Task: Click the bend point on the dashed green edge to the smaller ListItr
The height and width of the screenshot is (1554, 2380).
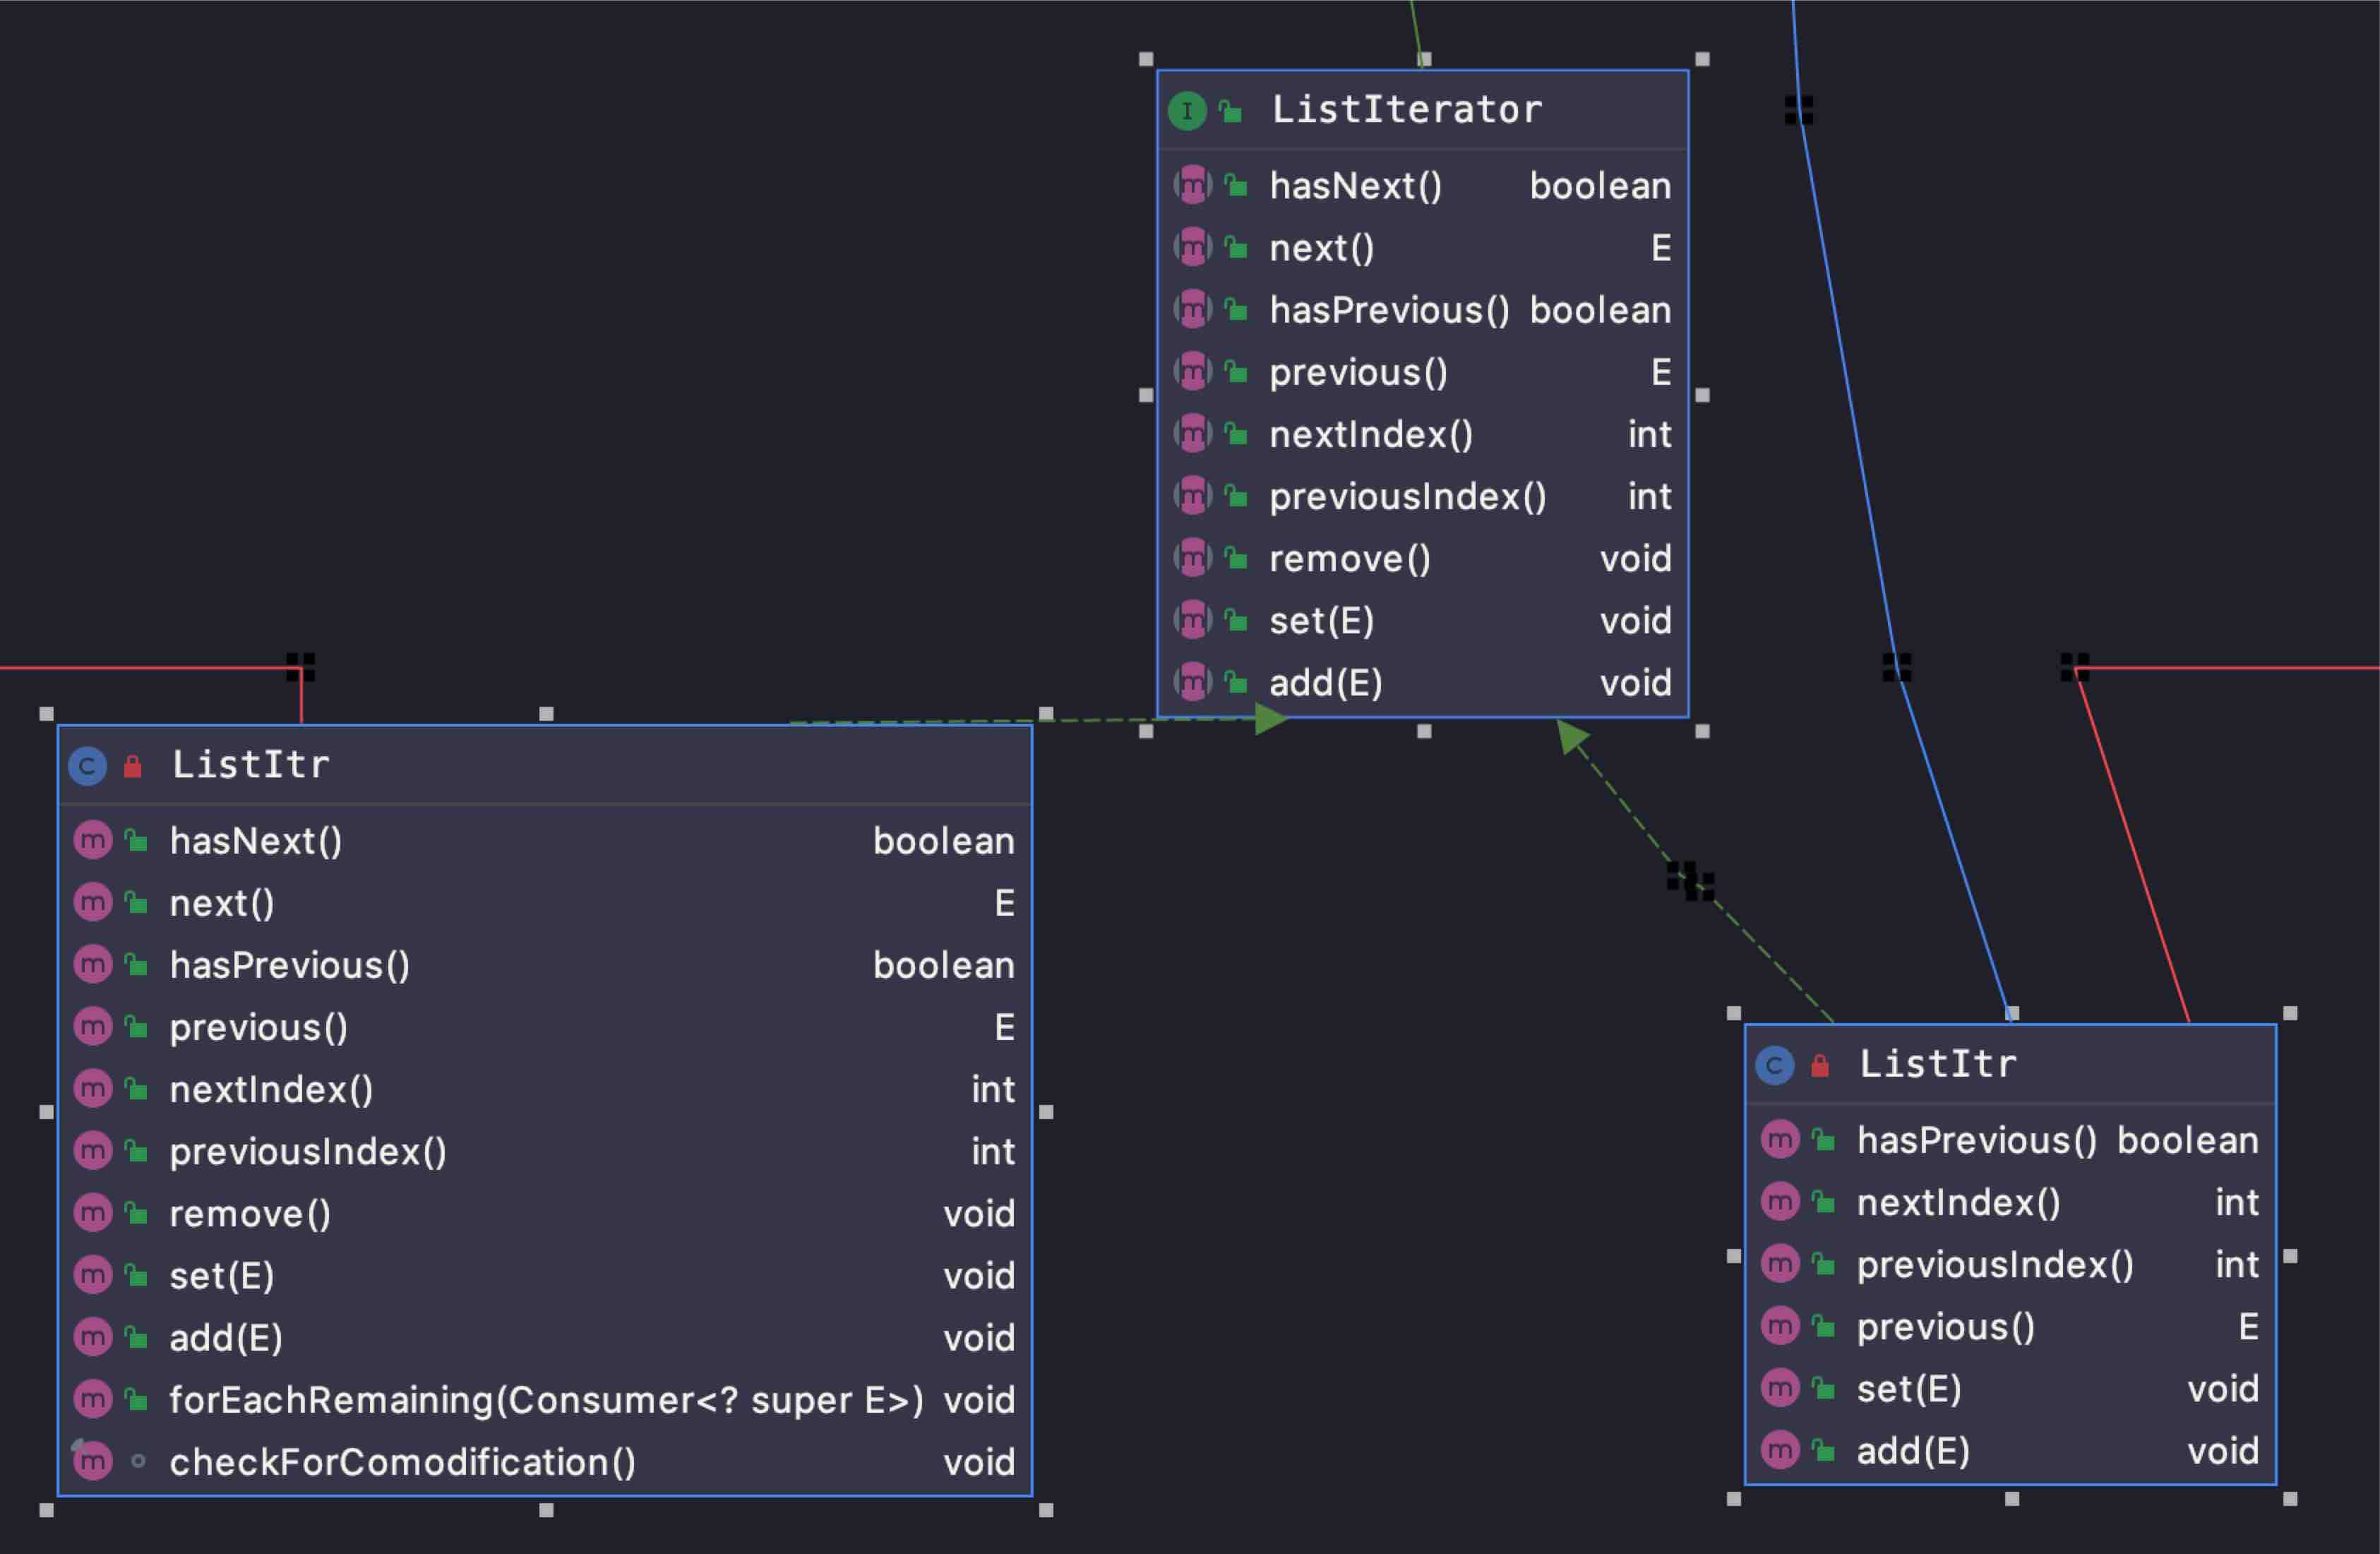Action: [1690, 881]
